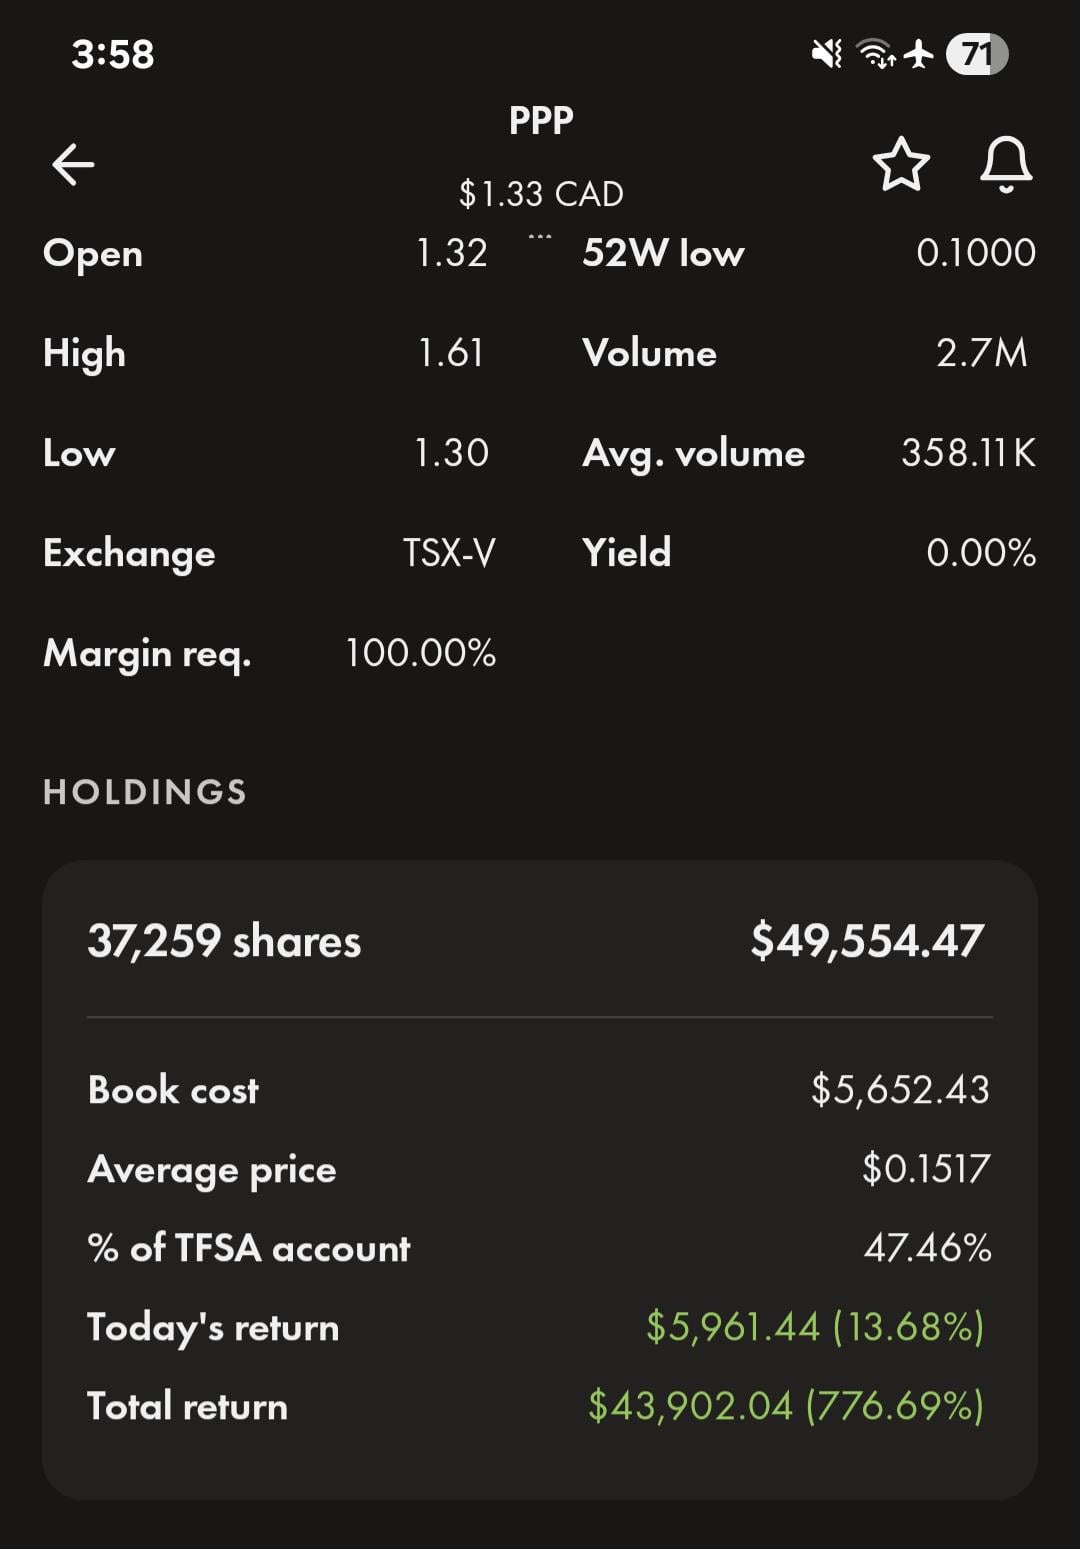
Task: Tap the Total return green value
Action: [786, 1406]
